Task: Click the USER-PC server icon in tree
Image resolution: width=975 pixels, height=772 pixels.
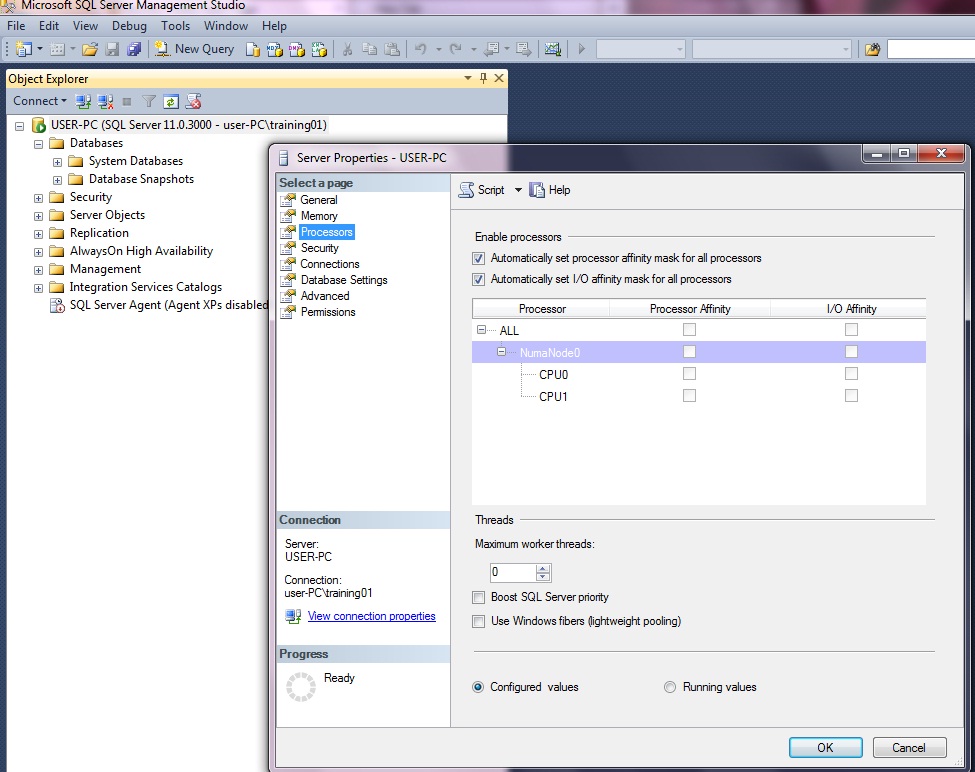Action: [39, 125]
